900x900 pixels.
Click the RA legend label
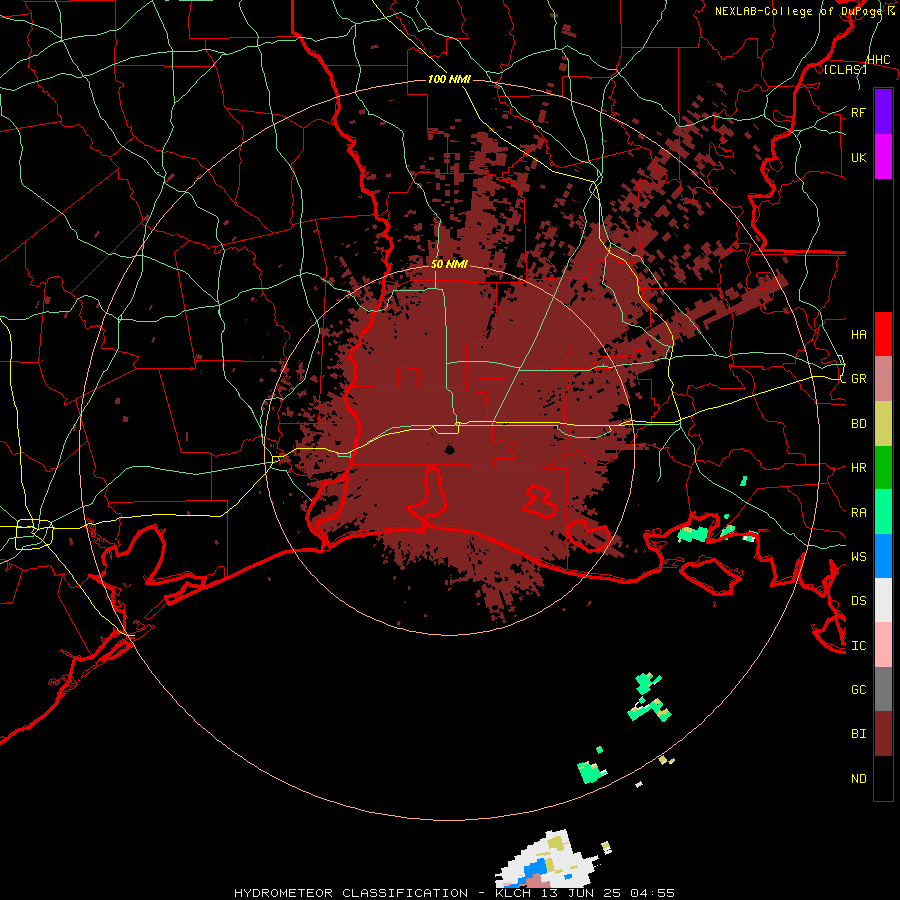[x=858, y=513]
